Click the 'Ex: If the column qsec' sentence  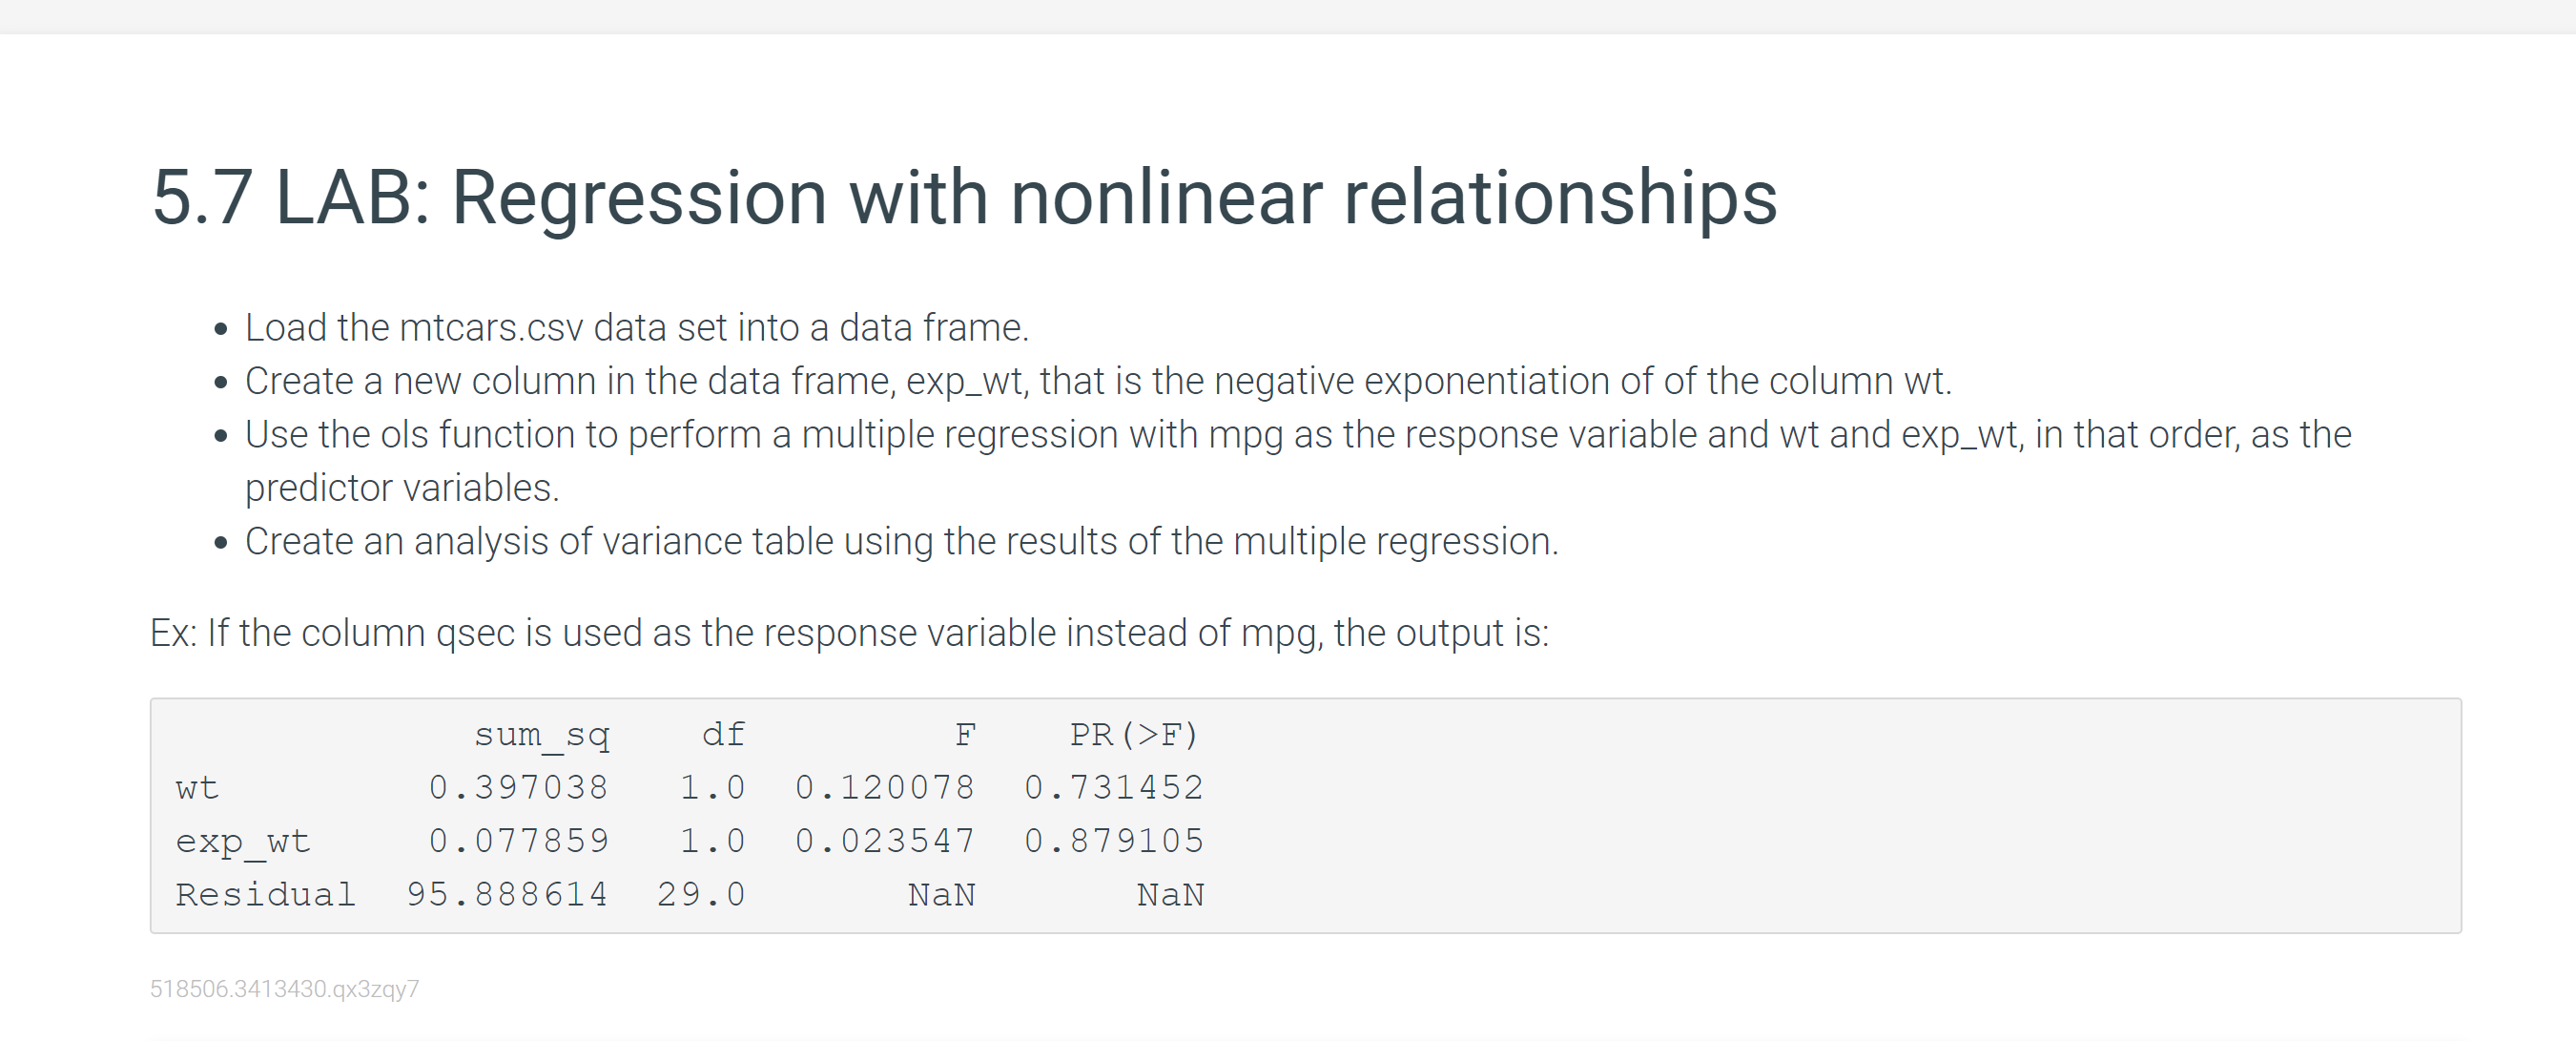coord(849,633)
